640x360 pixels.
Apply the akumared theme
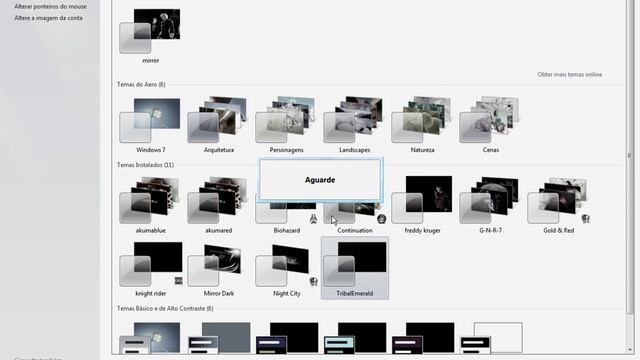point(218,201)
